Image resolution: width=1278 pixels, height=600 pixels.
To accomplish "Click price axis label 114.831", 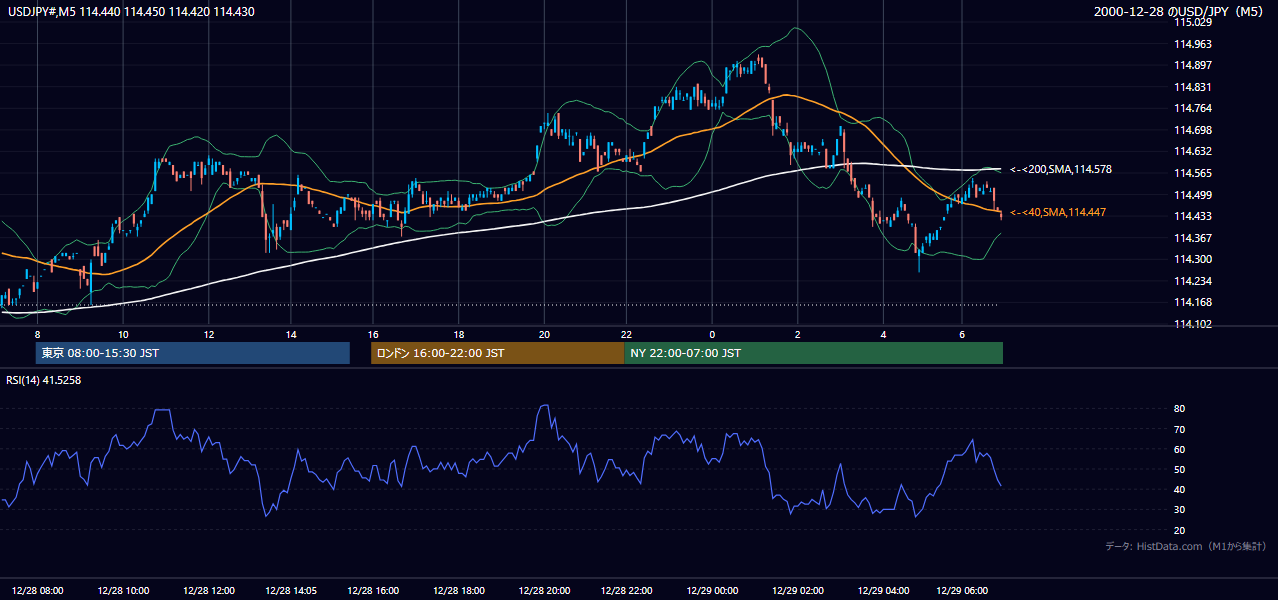I will click(x=1193, y=87).
